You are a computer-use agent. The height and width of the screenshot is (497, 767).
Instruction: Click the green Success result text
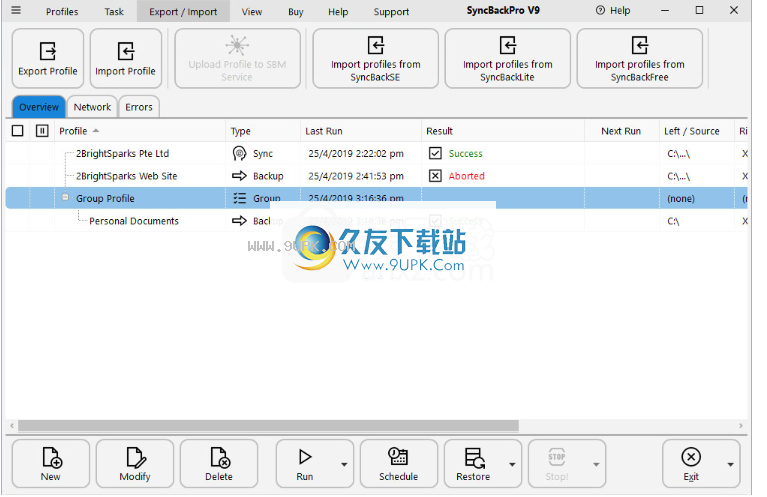(466, 154)
